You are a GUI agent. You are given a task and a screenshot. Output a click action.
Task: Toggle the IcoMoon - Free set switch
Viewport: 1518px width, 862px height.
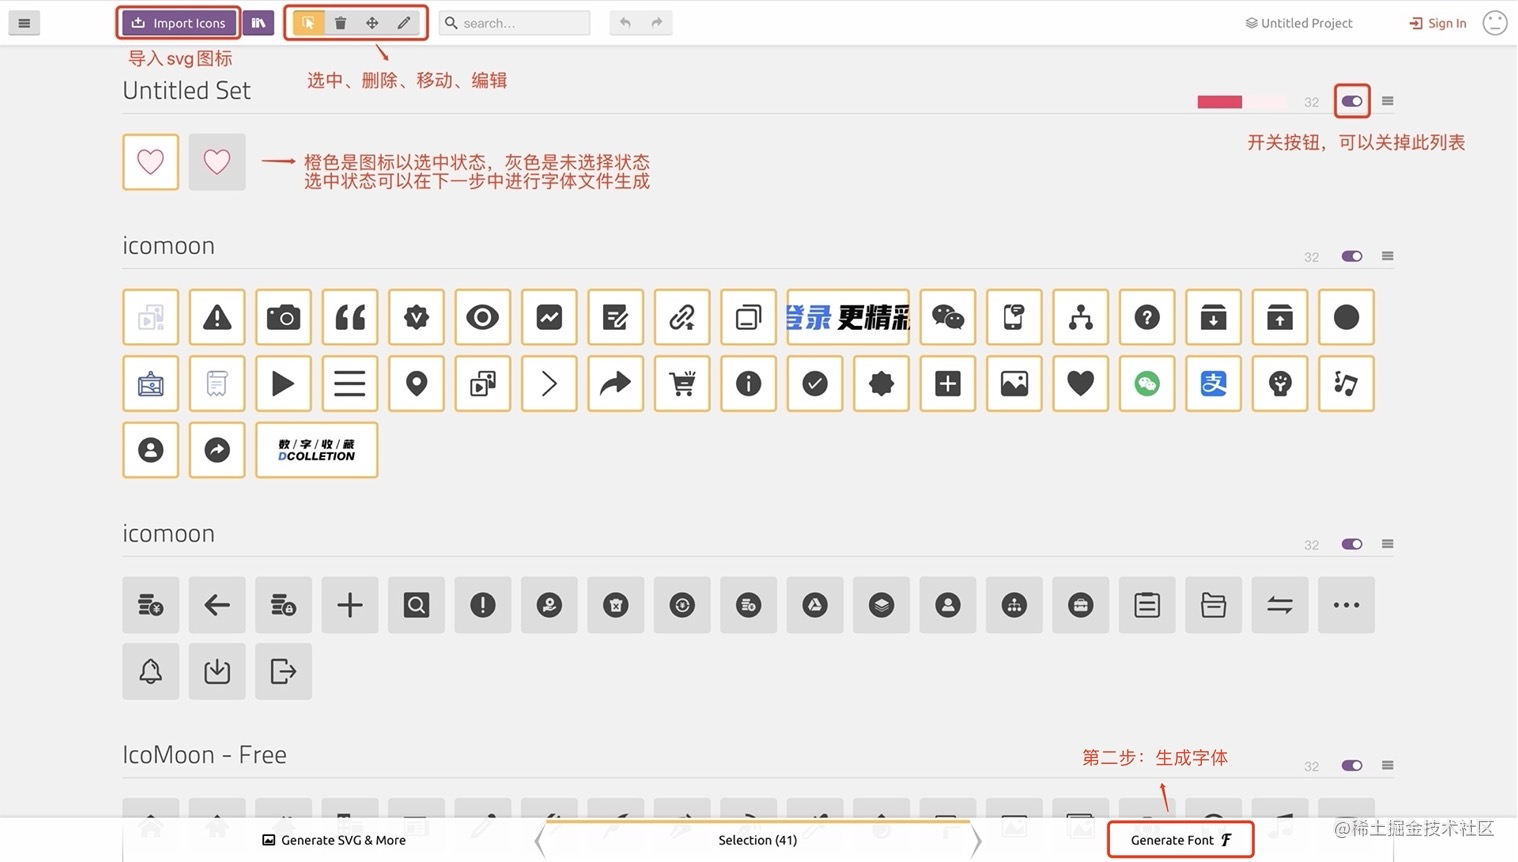(1351, 765)
